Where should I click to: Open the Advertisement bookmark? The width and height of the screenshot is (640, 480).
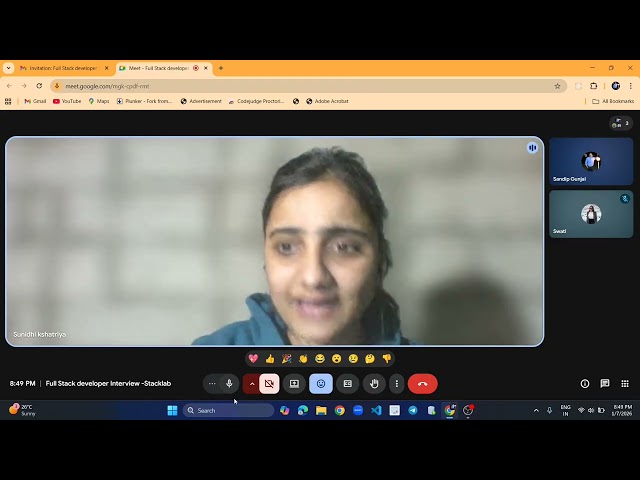pos(201,101)
